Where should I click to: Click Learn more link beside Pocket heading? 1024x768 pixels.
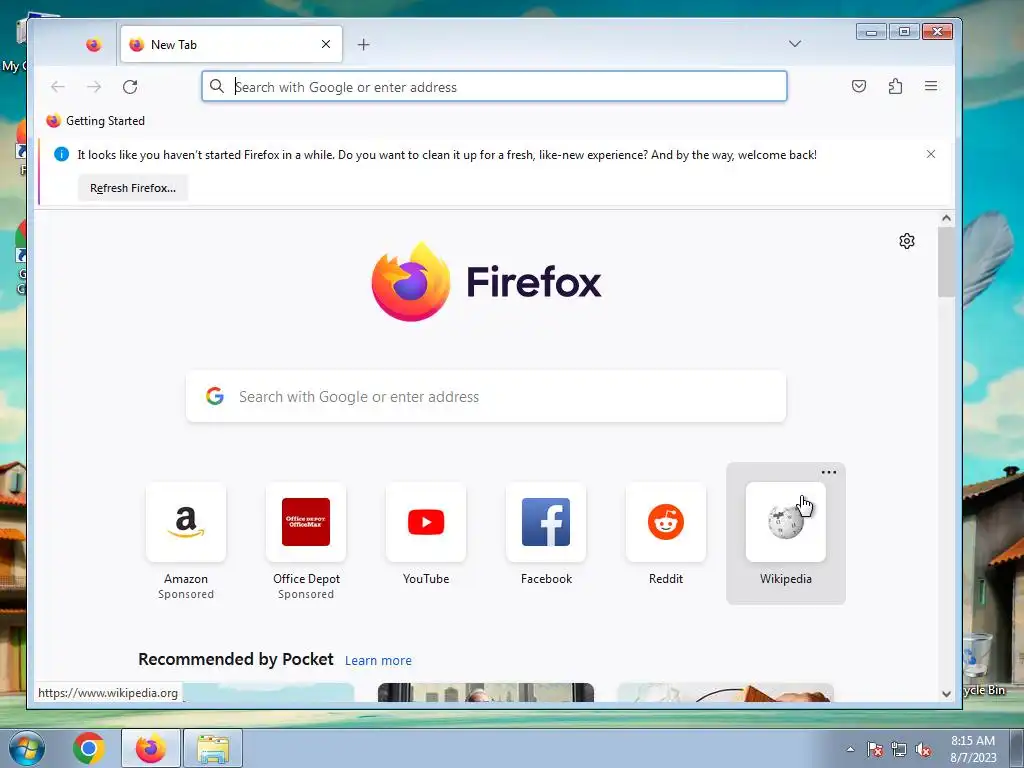pos(378,660)
